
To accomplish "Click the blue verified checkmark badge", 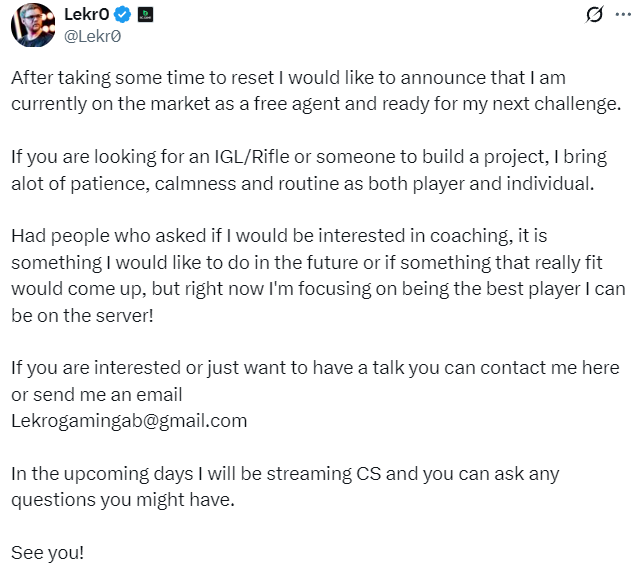I will (122, 15).
